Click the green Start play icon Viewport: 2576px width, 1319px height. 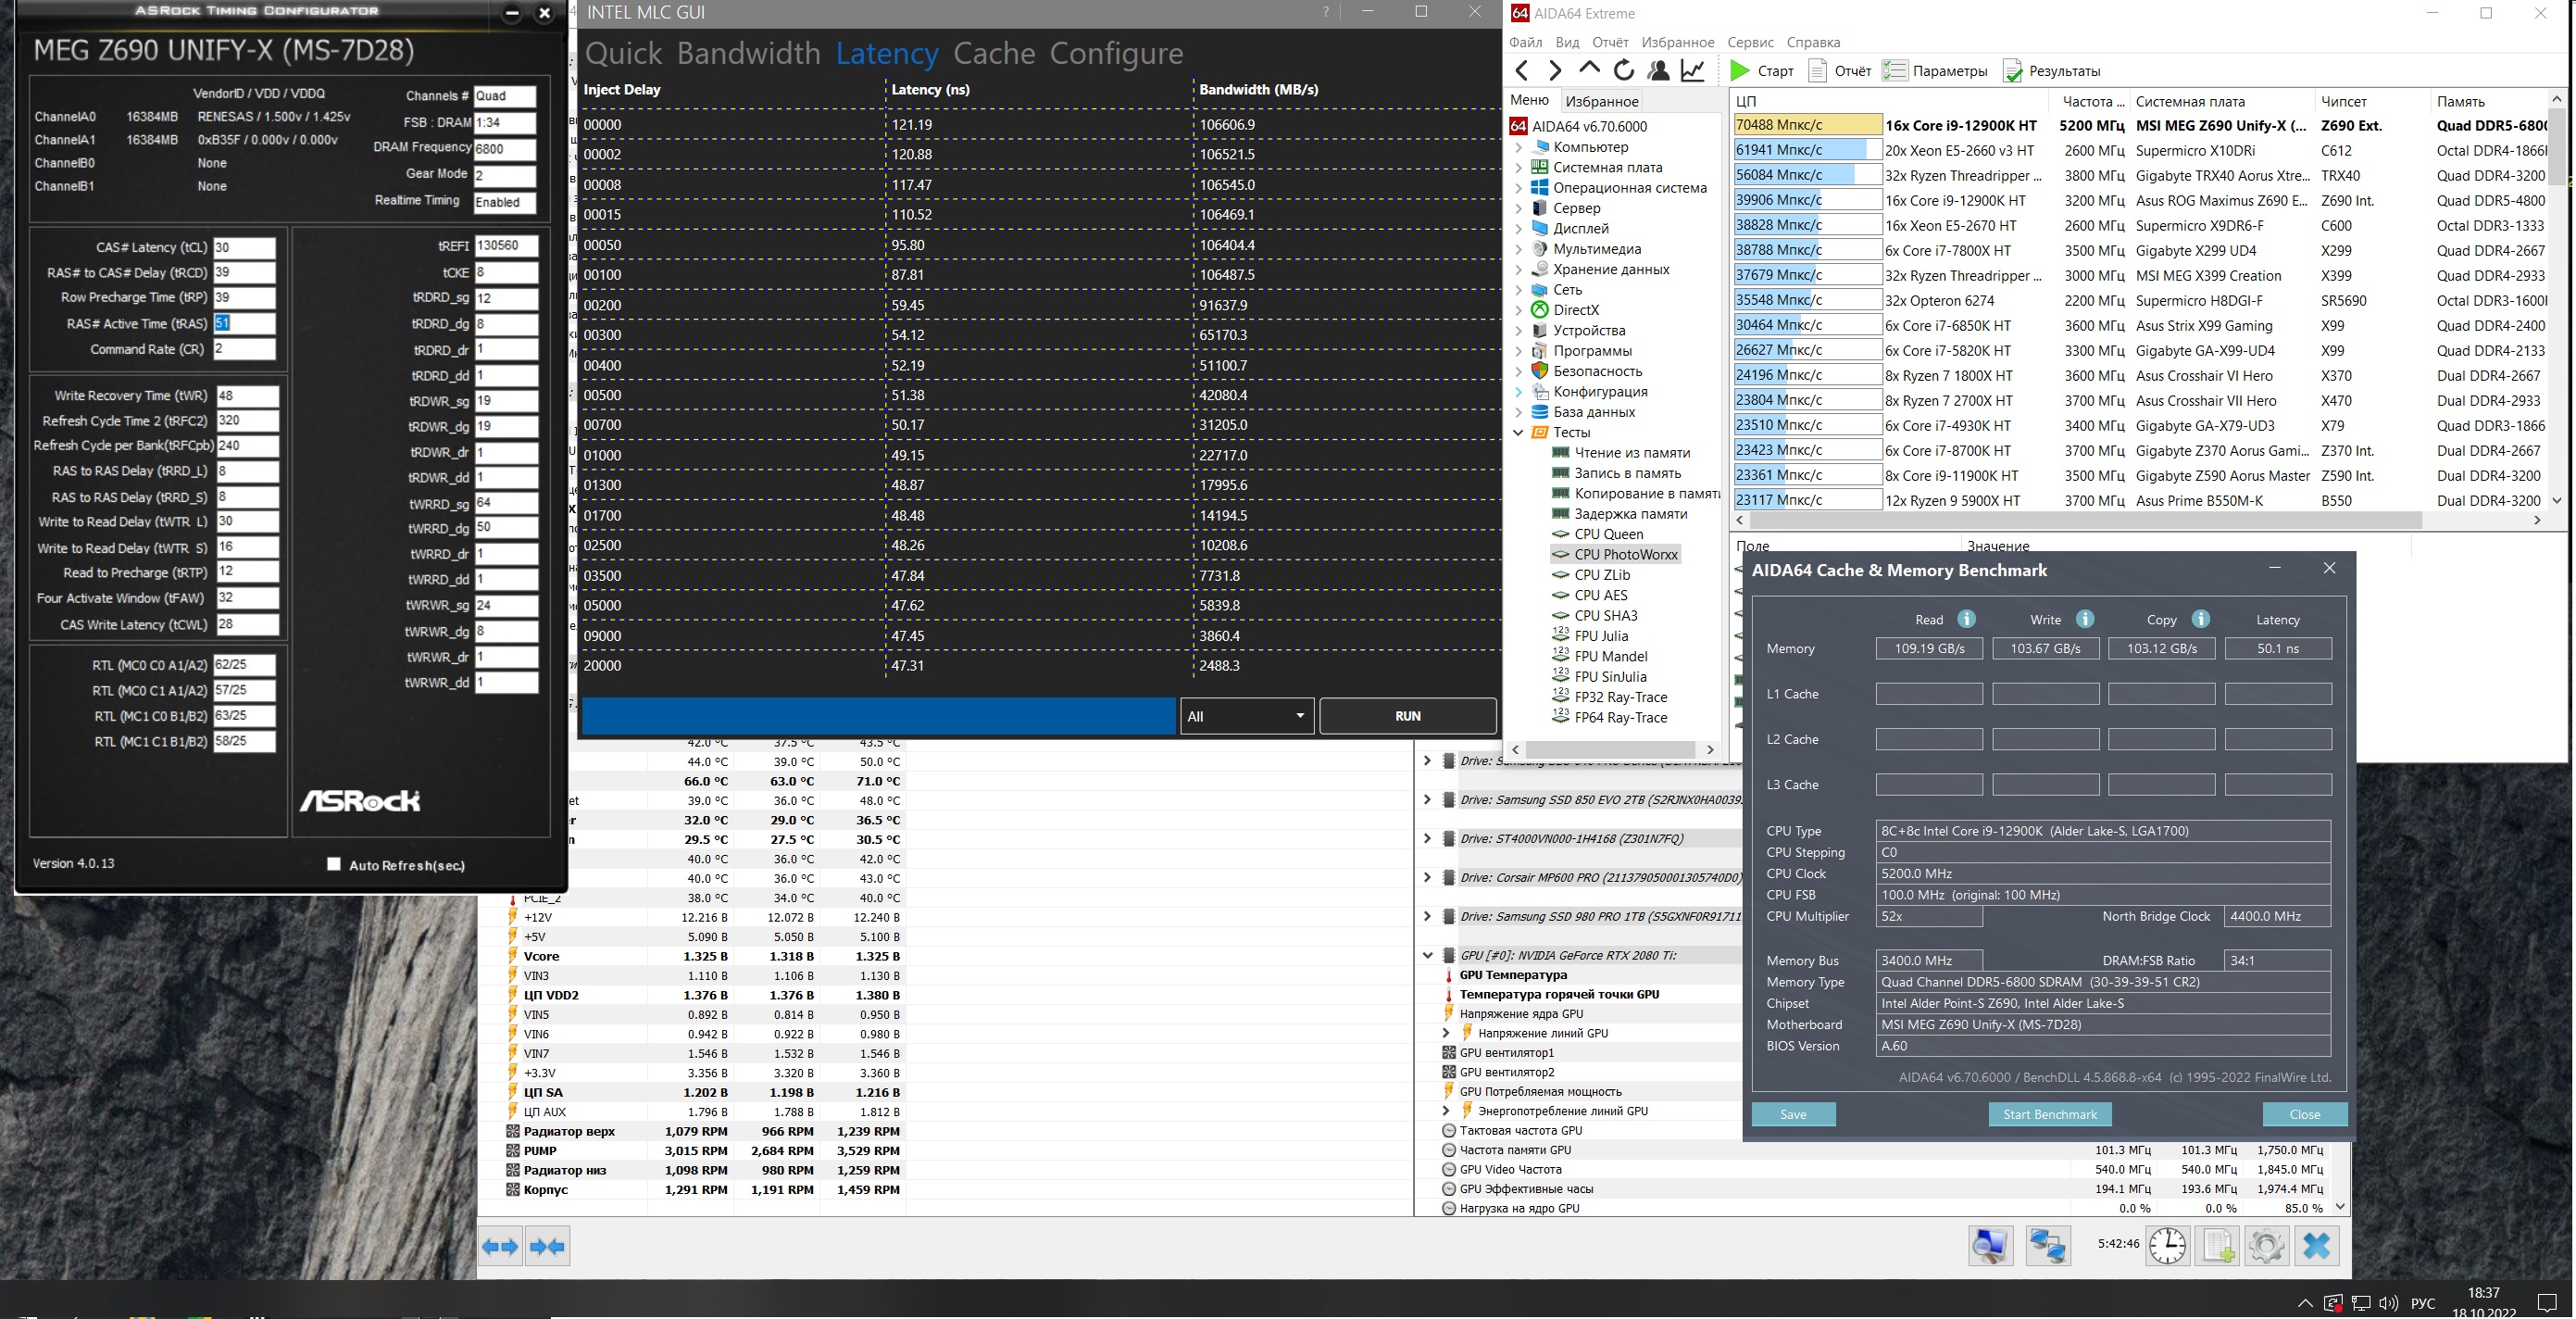(1740, 70)
